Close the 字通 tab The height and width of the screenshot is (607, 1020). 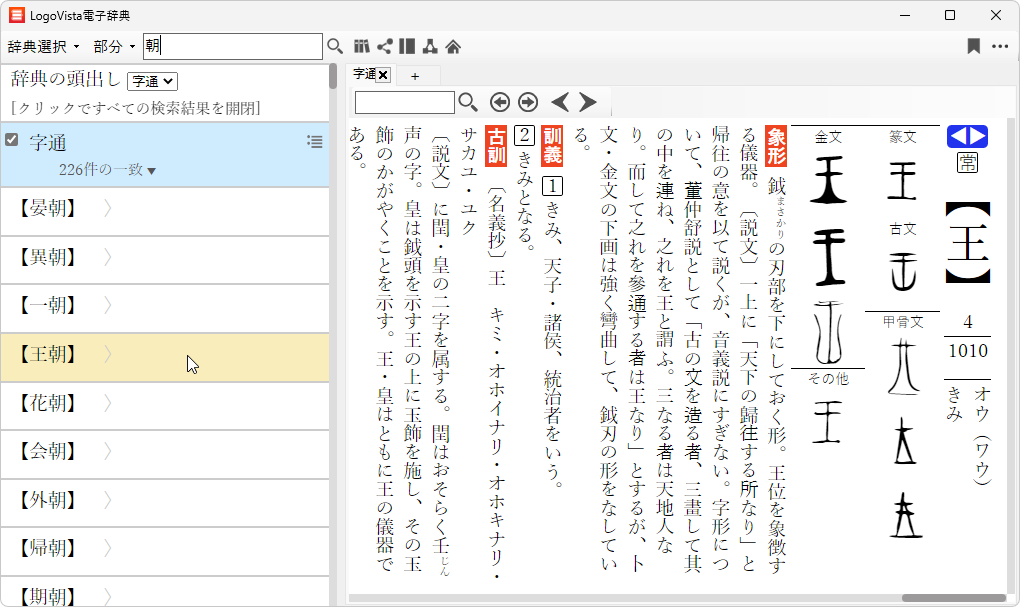[383, 75]
